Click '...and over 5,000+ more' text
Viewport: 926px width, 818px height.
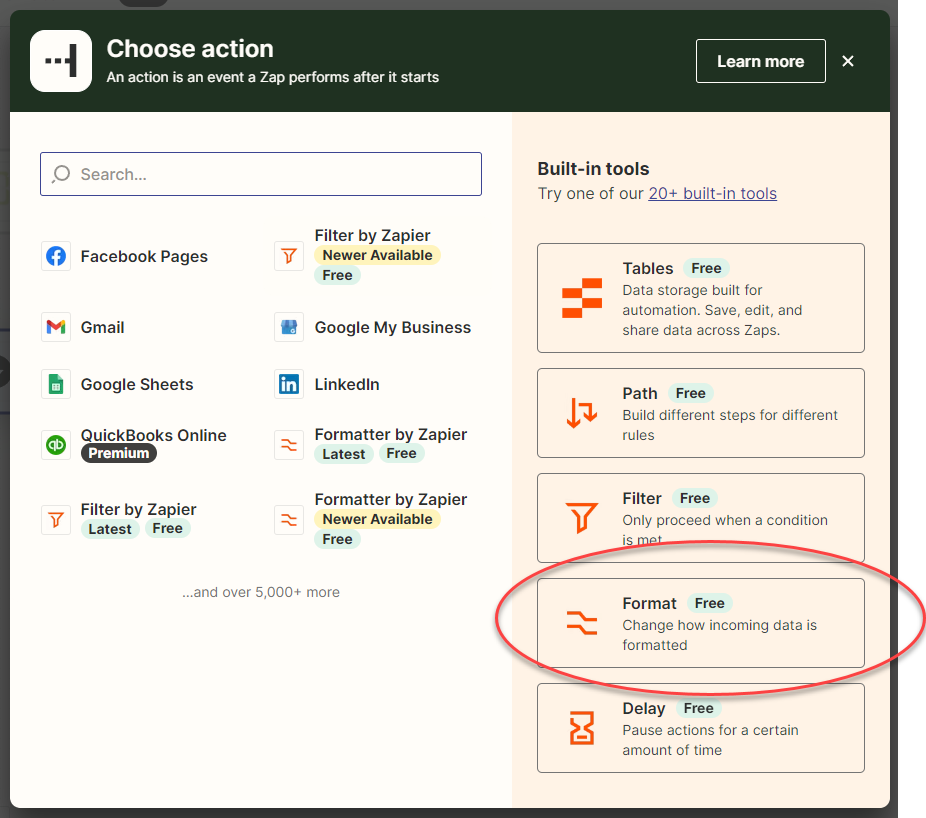[x=261, y=592]
